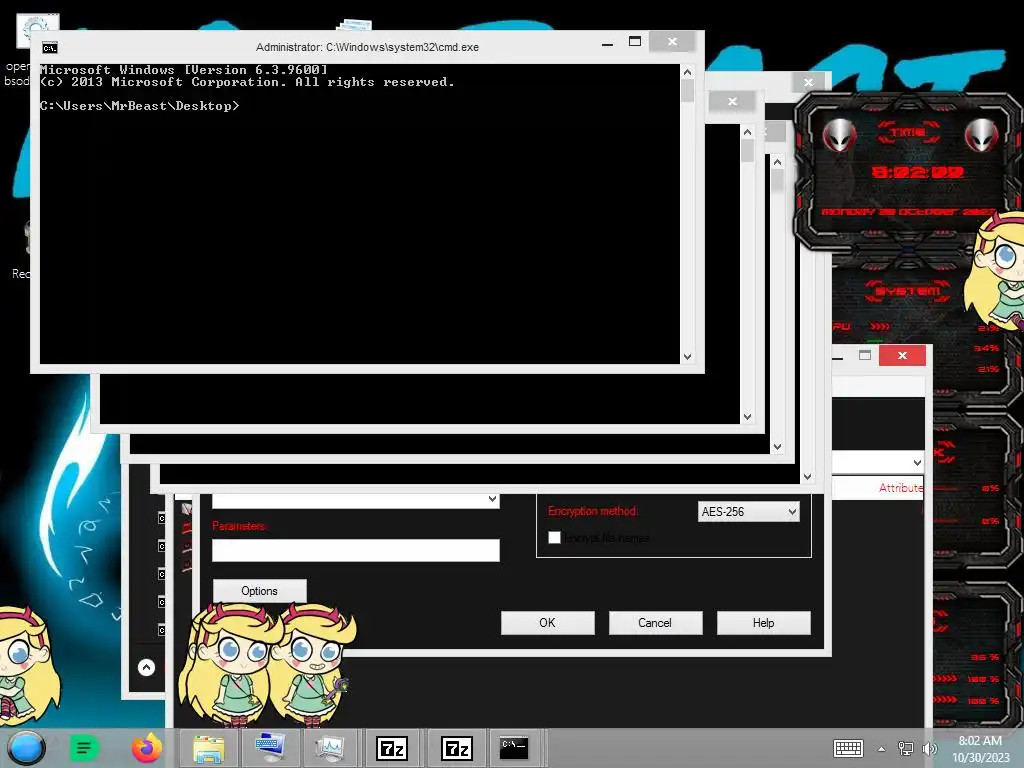This screenshot has width=1024, height=768.
Task: Open Firefox from the taskbar
Action: (x=147, y=748)
